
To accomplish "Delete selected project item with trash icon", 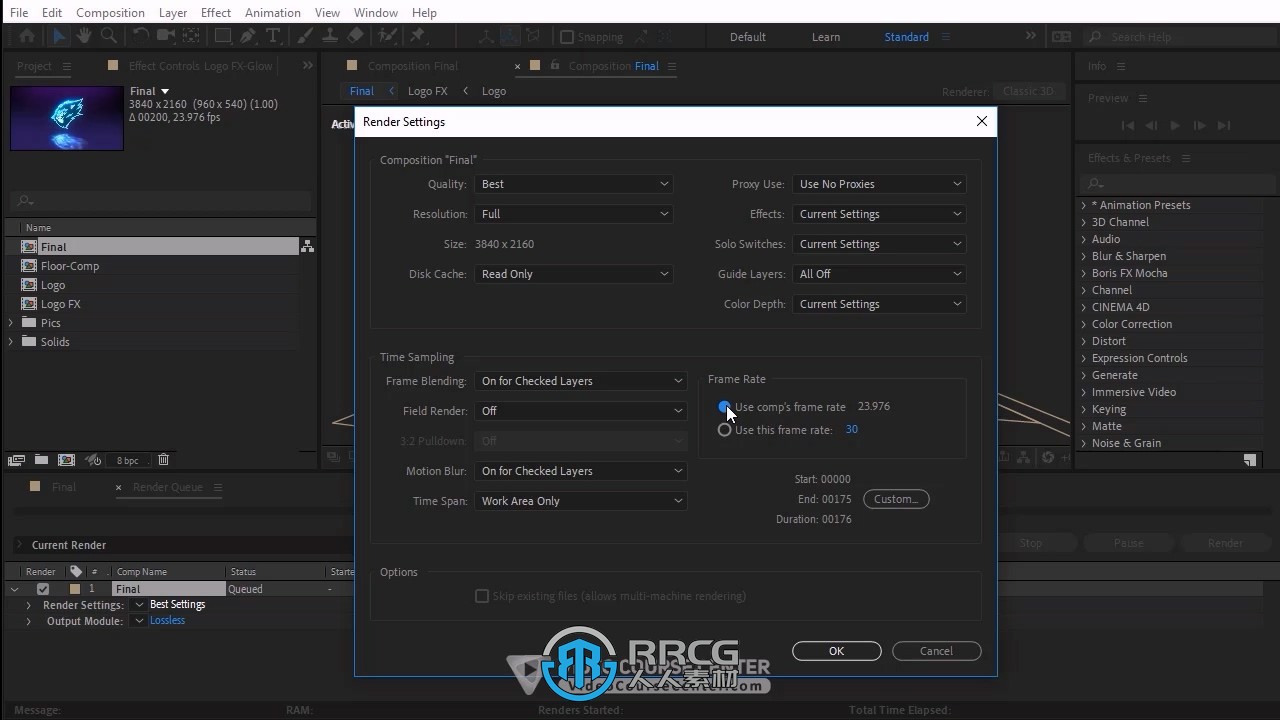I will (164, 460).
